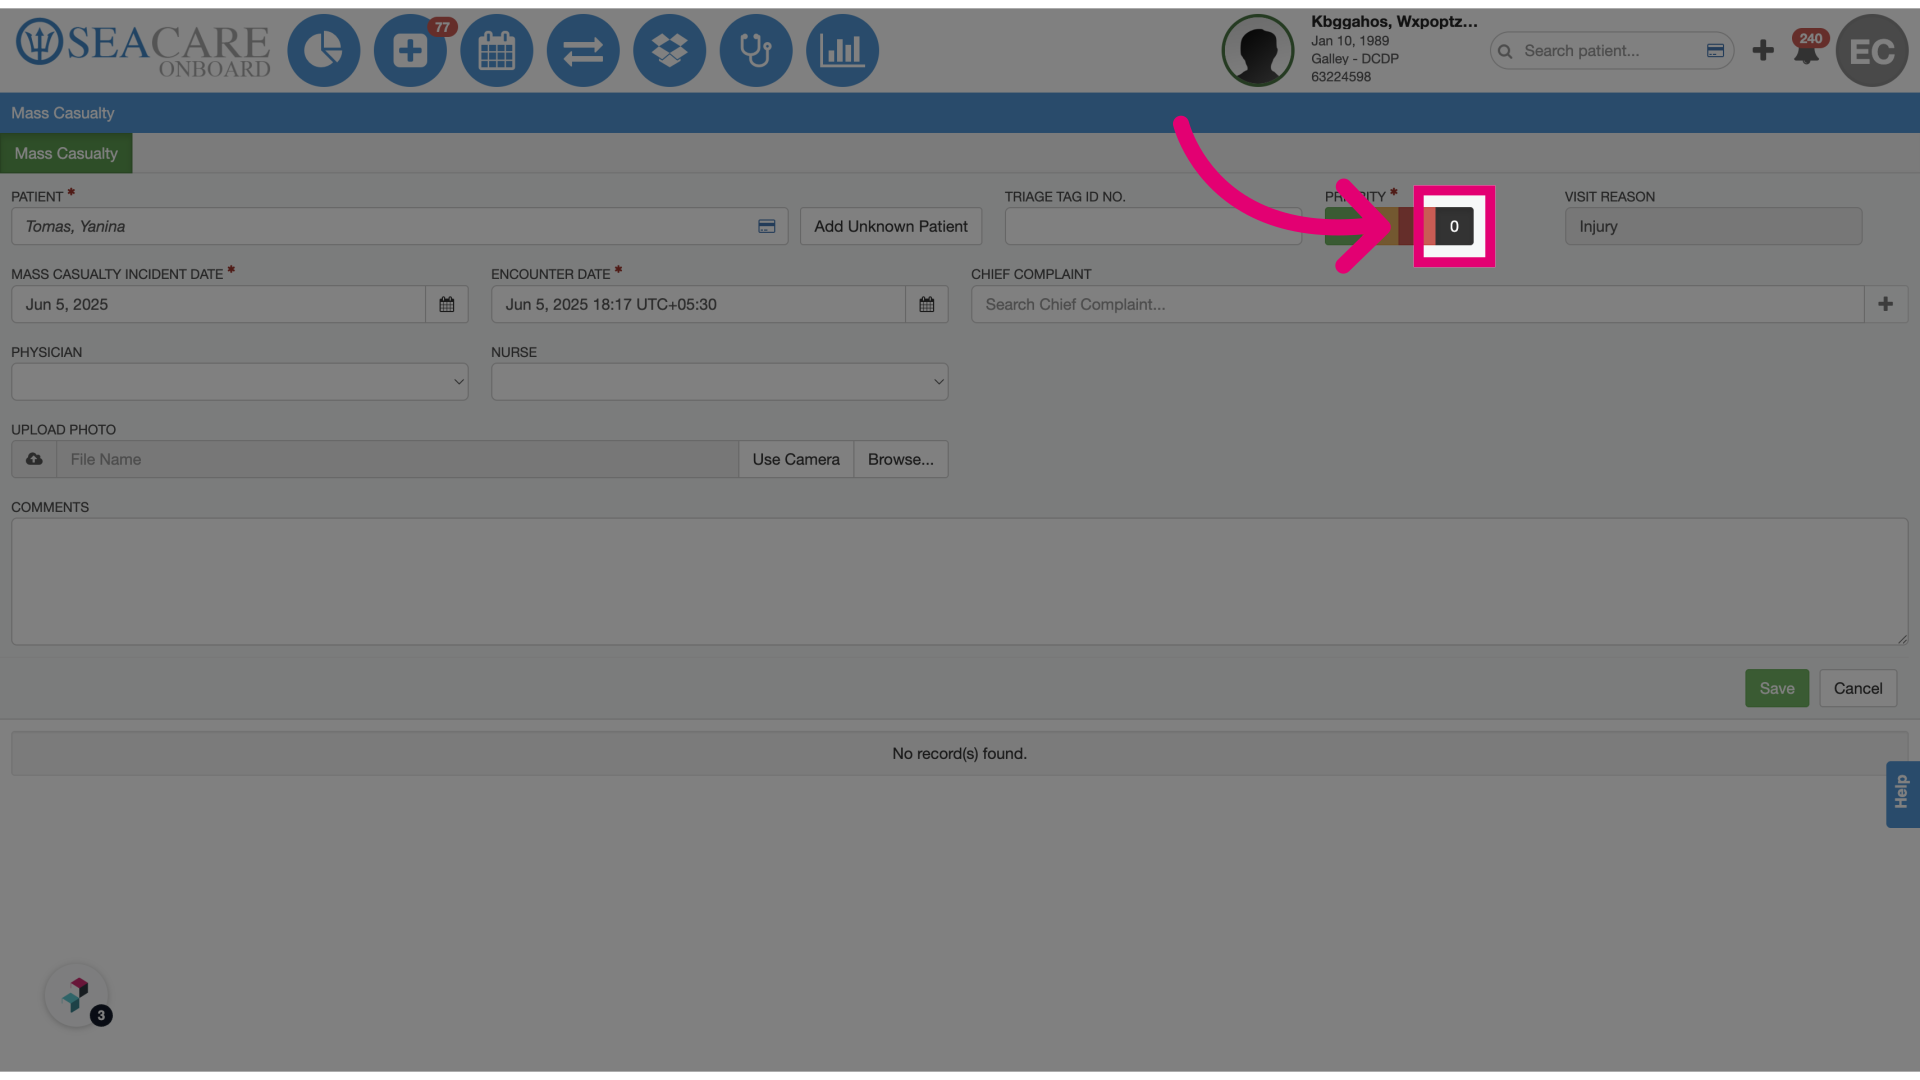Open notifications bell with 240 badge

pyautogui.click(x=1807, y=50)
